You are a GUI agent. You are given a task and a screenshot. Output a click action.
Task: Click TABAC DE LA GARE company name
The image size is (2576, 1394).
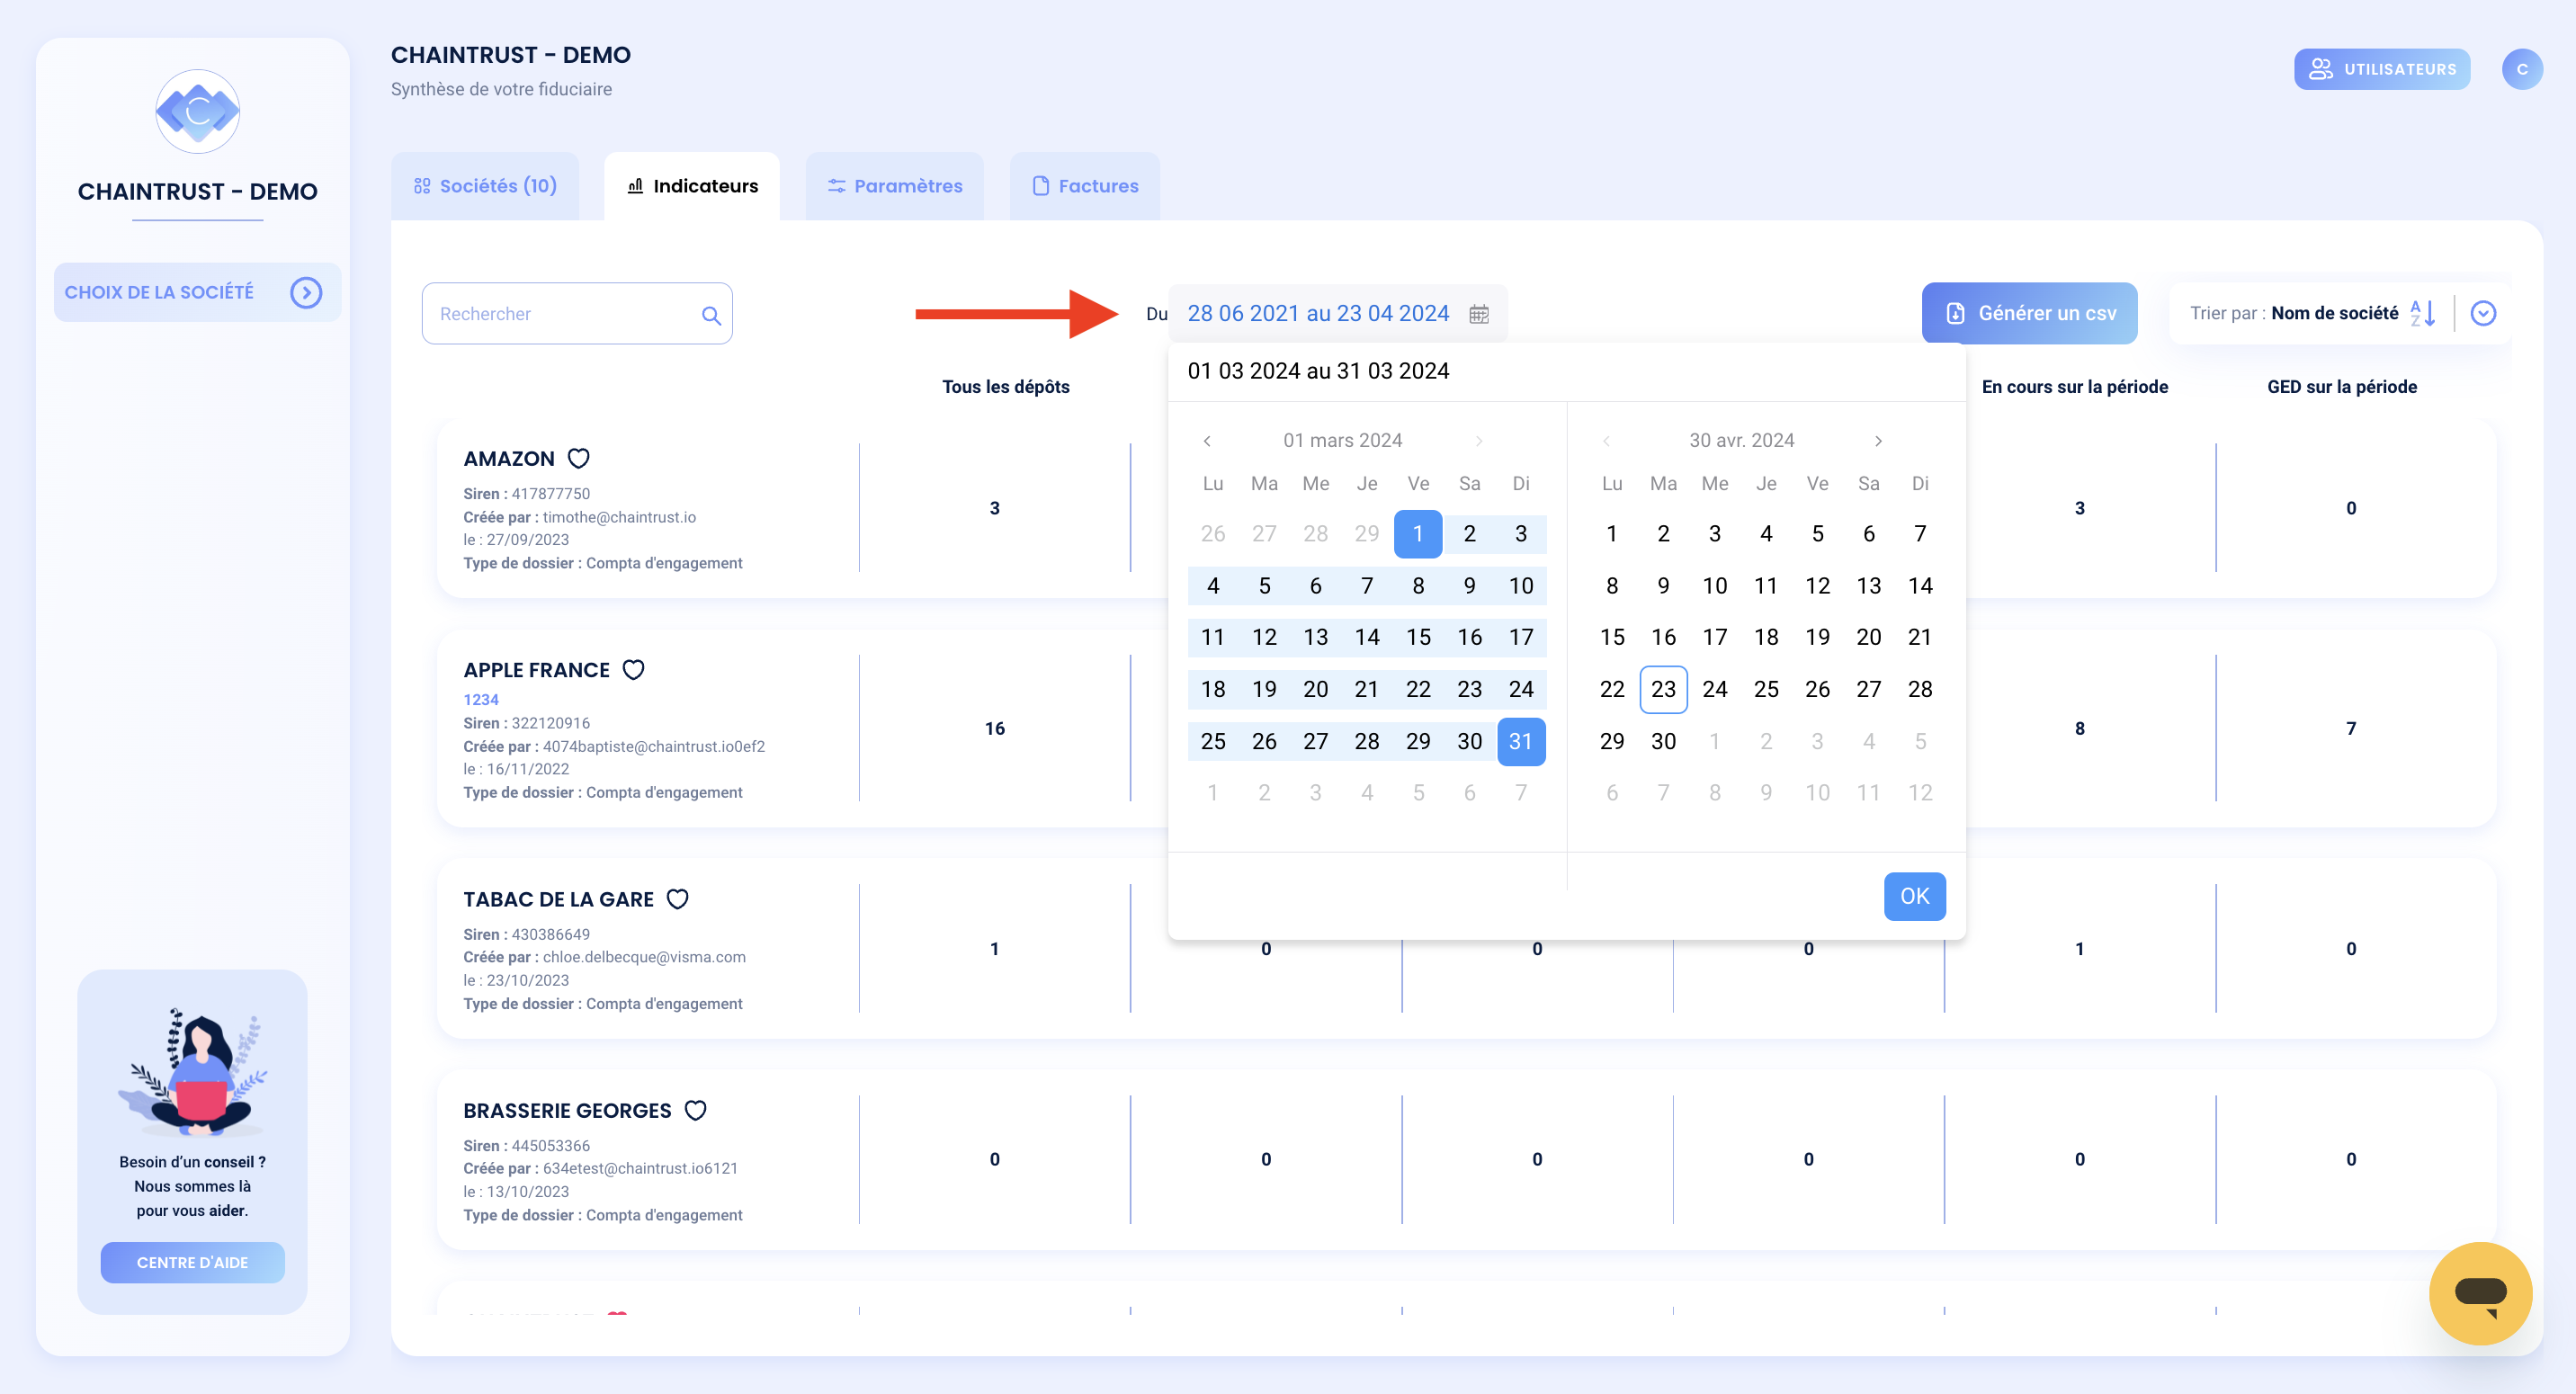click(558, 899)
